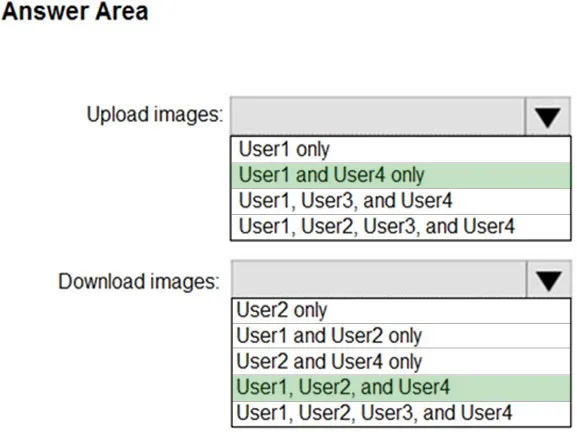Image resolution: width=577 pixels, height=432 pixels.
Task: Select 'User1 only' in the Upload list
Action: (x=401, y=149)
